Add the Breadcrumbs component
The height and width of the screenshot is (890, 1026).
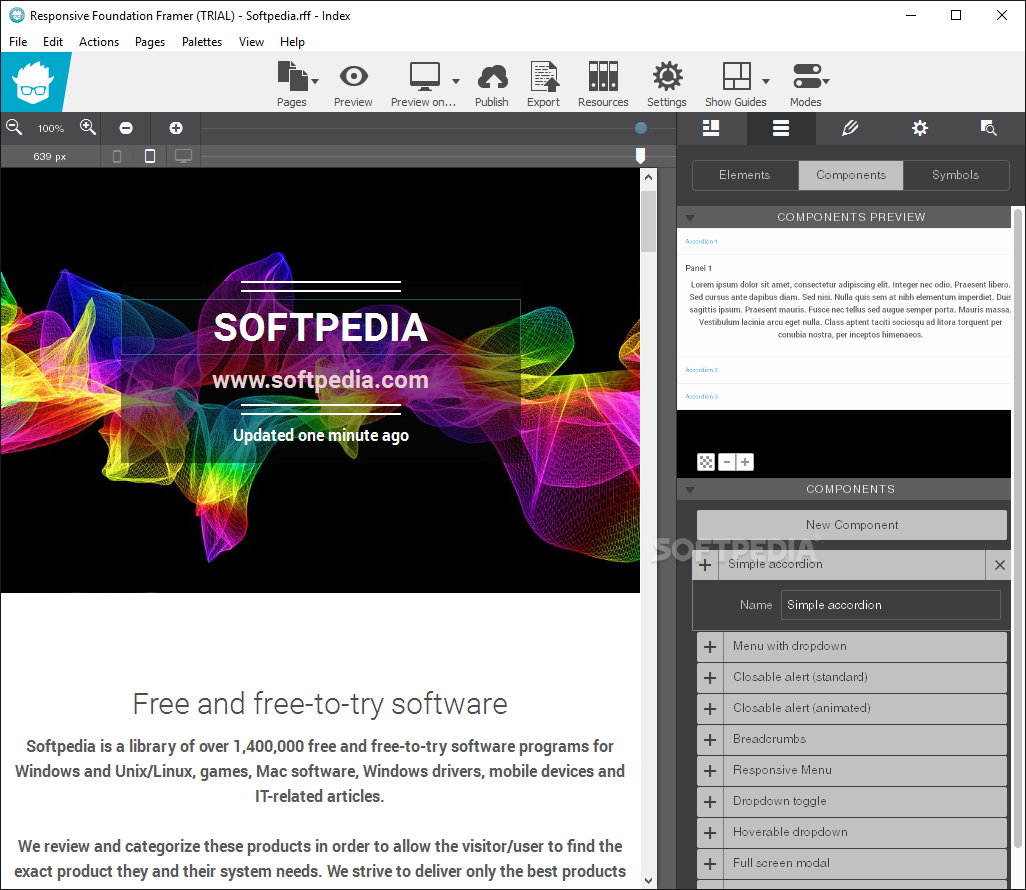coord(710,740)
